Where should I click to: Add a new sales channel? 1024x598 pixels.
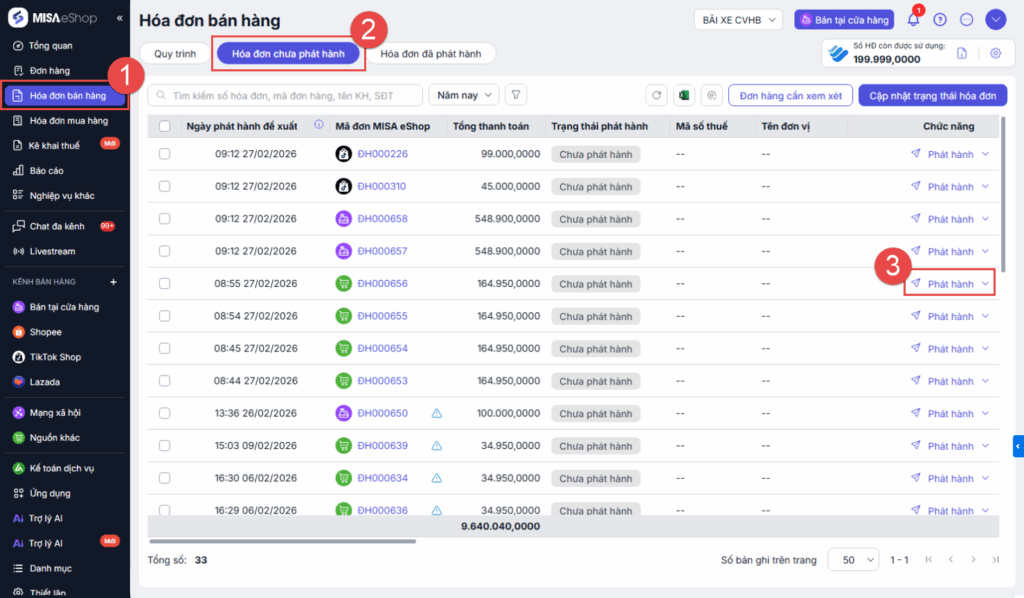pos(113,282)
